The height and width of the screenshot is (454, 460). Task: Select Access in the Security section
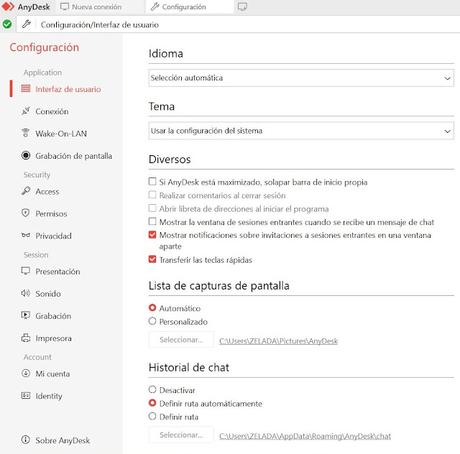(x=47, y=192)
